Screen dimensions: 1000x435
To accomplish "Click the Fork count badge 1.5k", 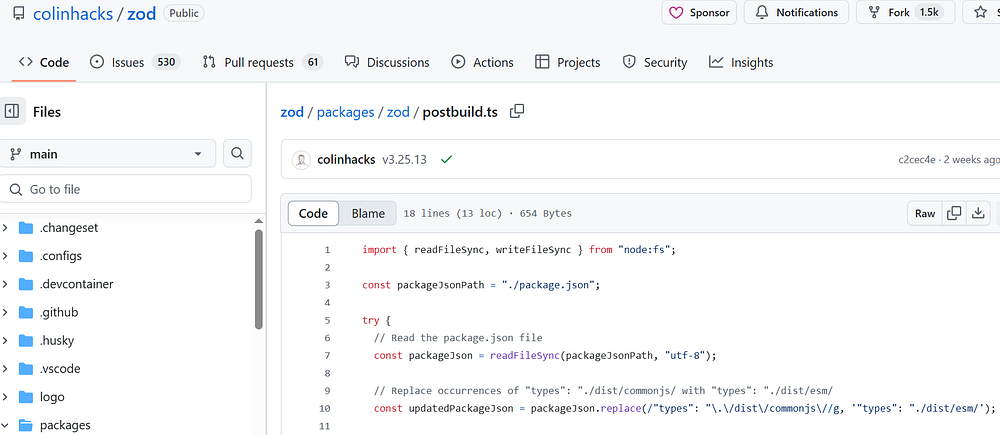I will pyautogui.click(x=929, y=12).
